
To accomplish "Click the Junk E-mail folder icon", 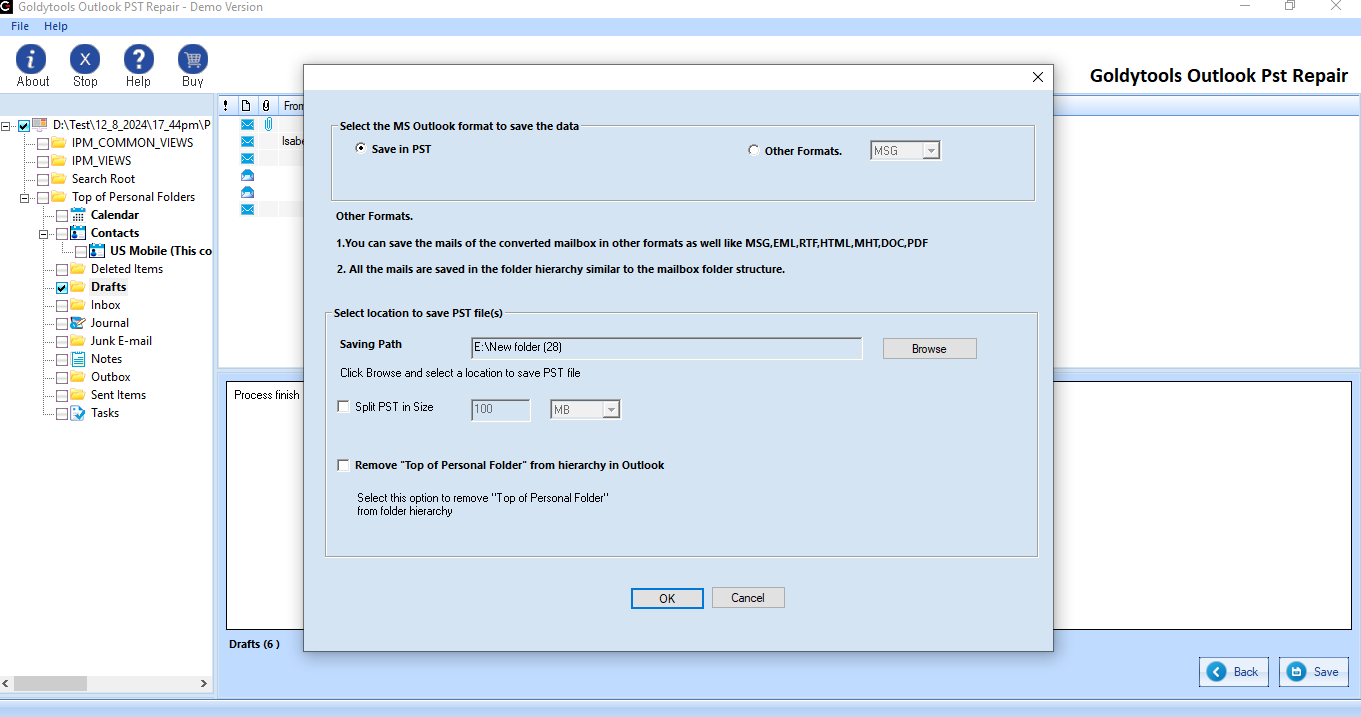I will pos(78,341).
